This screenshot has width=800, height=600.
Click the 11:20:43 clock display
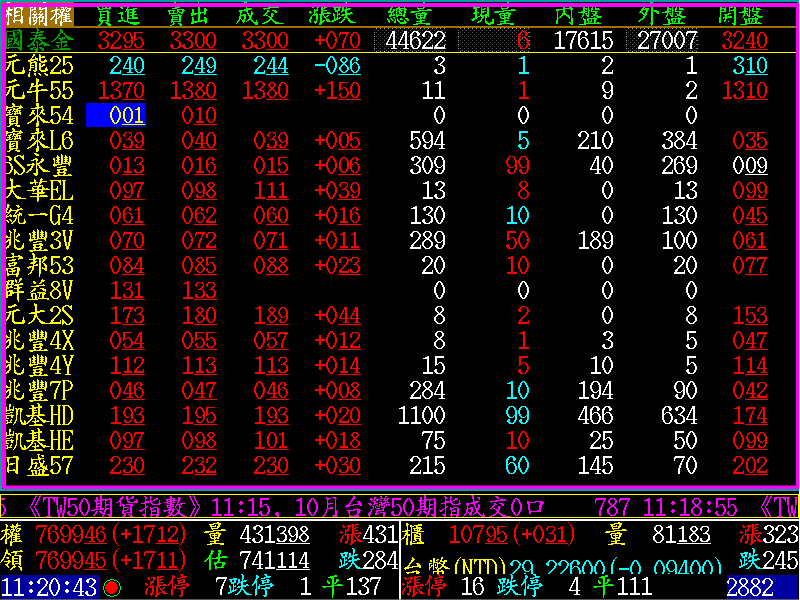[50, 586]
